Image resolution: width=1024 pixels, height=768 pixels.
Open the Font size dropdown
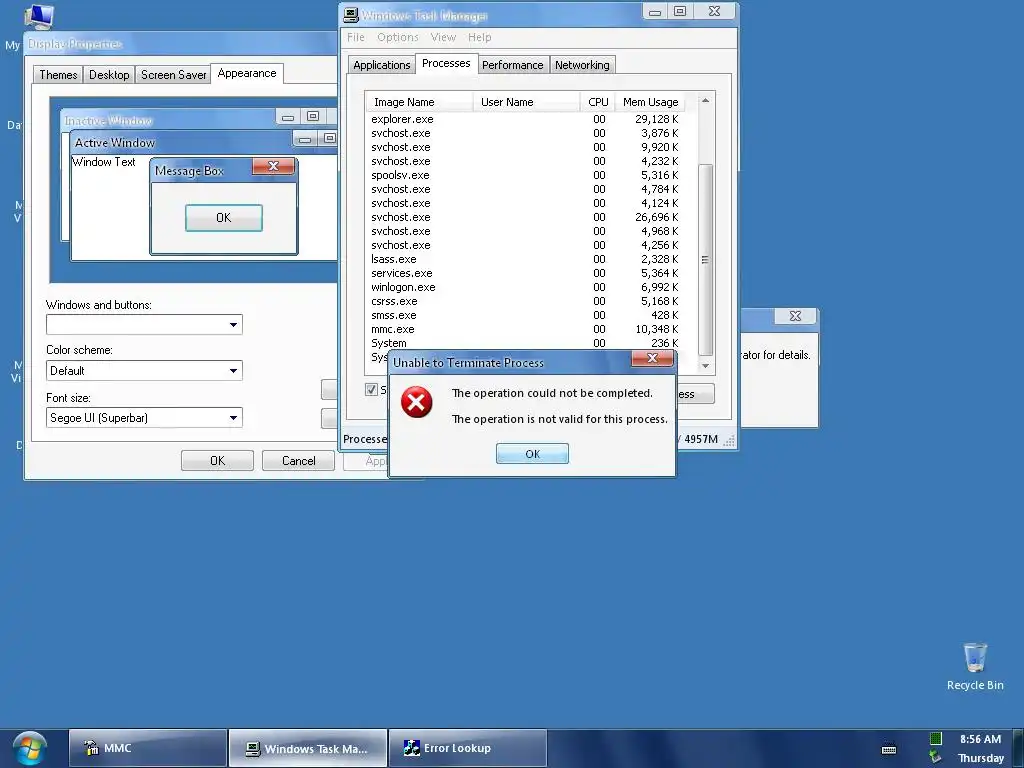144,418
